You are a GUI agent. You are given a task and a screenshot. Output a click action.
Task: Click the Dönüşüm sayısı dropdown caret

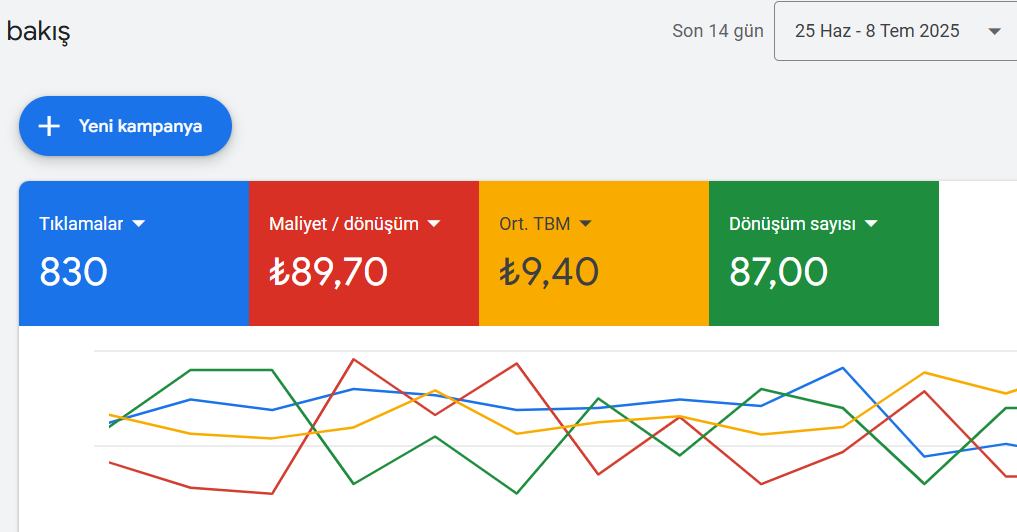tap(871, 224)
